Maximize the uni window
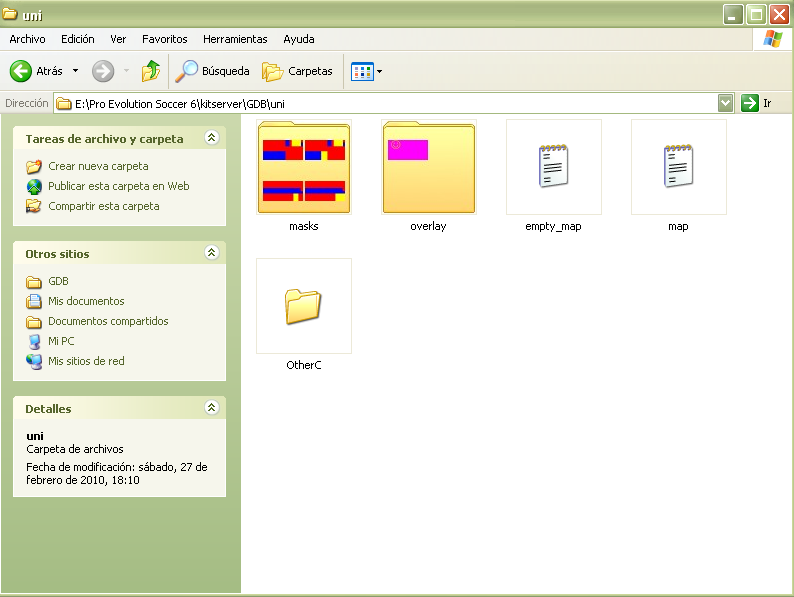 pyautogui.click(x=756, y=14)
